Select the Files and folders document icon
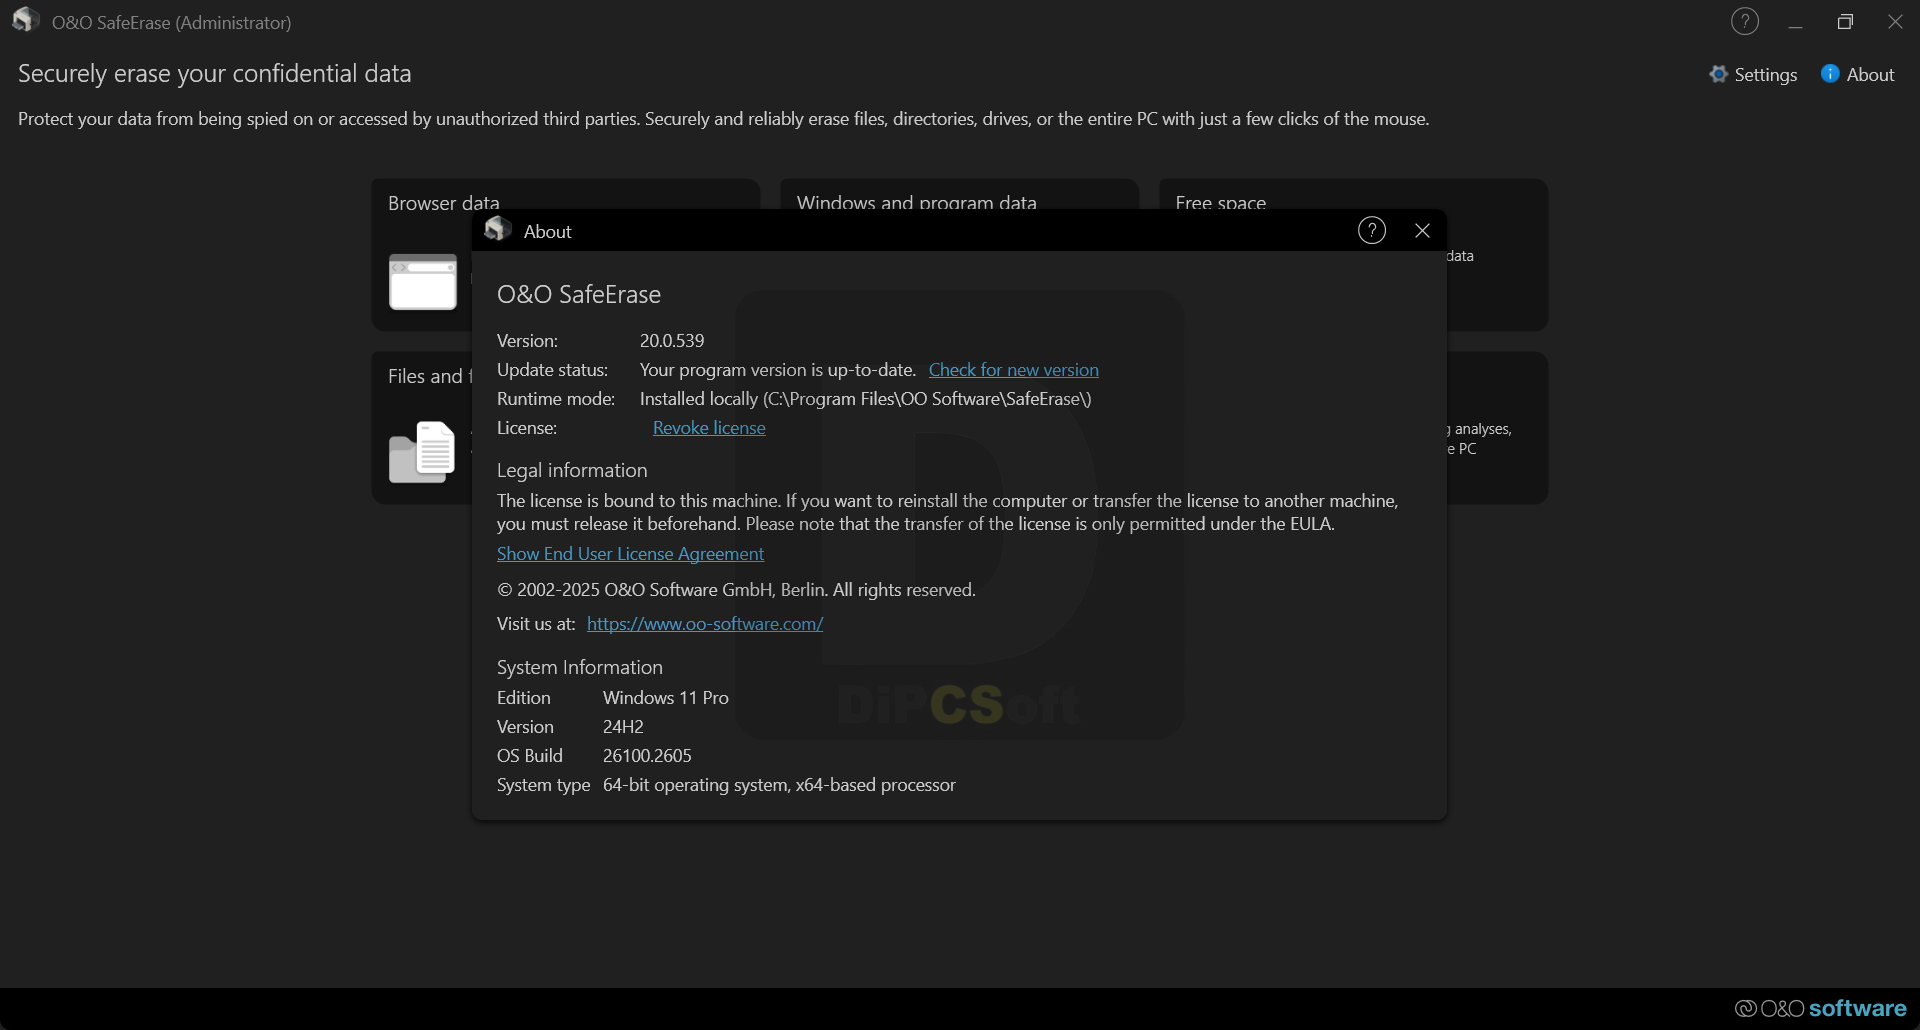Screen dimensions: 1920x1030 [422, 452]
